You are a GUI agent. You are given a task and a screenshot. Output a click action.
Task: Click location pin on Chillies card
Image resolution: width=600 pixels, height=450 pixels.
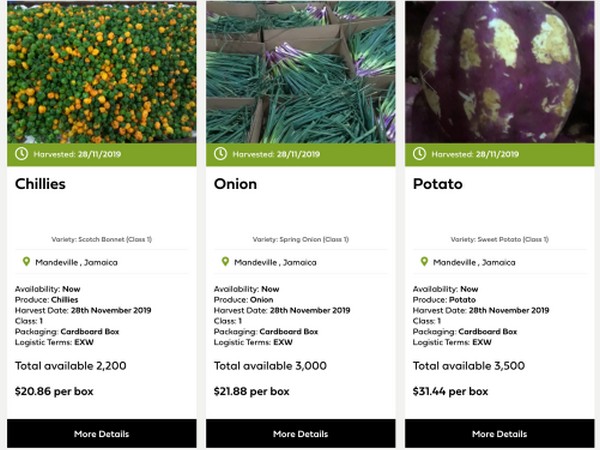tap(26, 262)
